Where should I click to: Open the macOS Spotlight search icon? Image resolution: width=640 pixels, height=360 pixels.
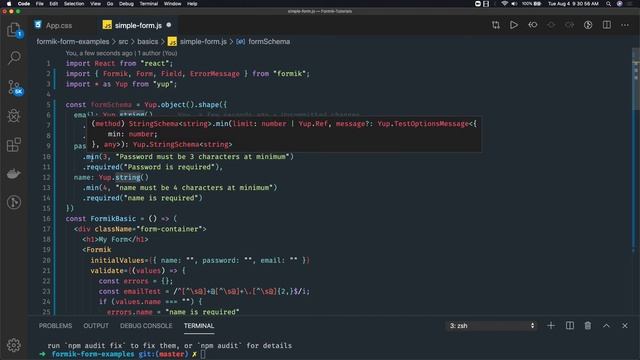coord(609,4)
